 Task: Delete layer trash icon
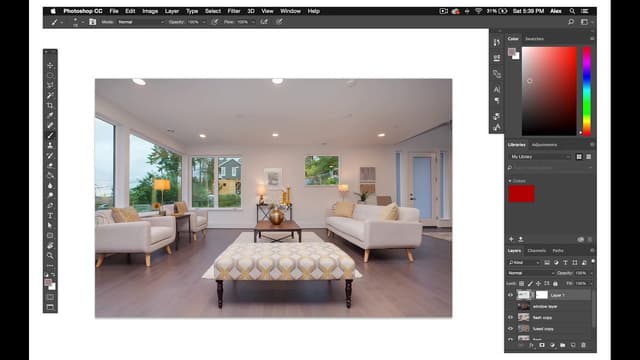pos(583,345)
